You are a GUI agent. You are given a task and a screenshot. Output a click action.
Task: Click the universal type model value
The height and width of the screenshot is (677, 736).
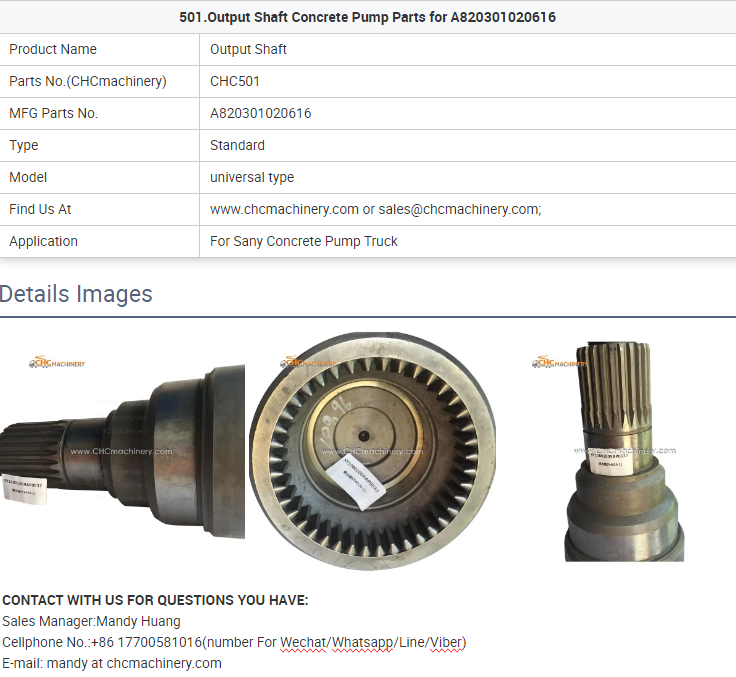tap(252, 177)
